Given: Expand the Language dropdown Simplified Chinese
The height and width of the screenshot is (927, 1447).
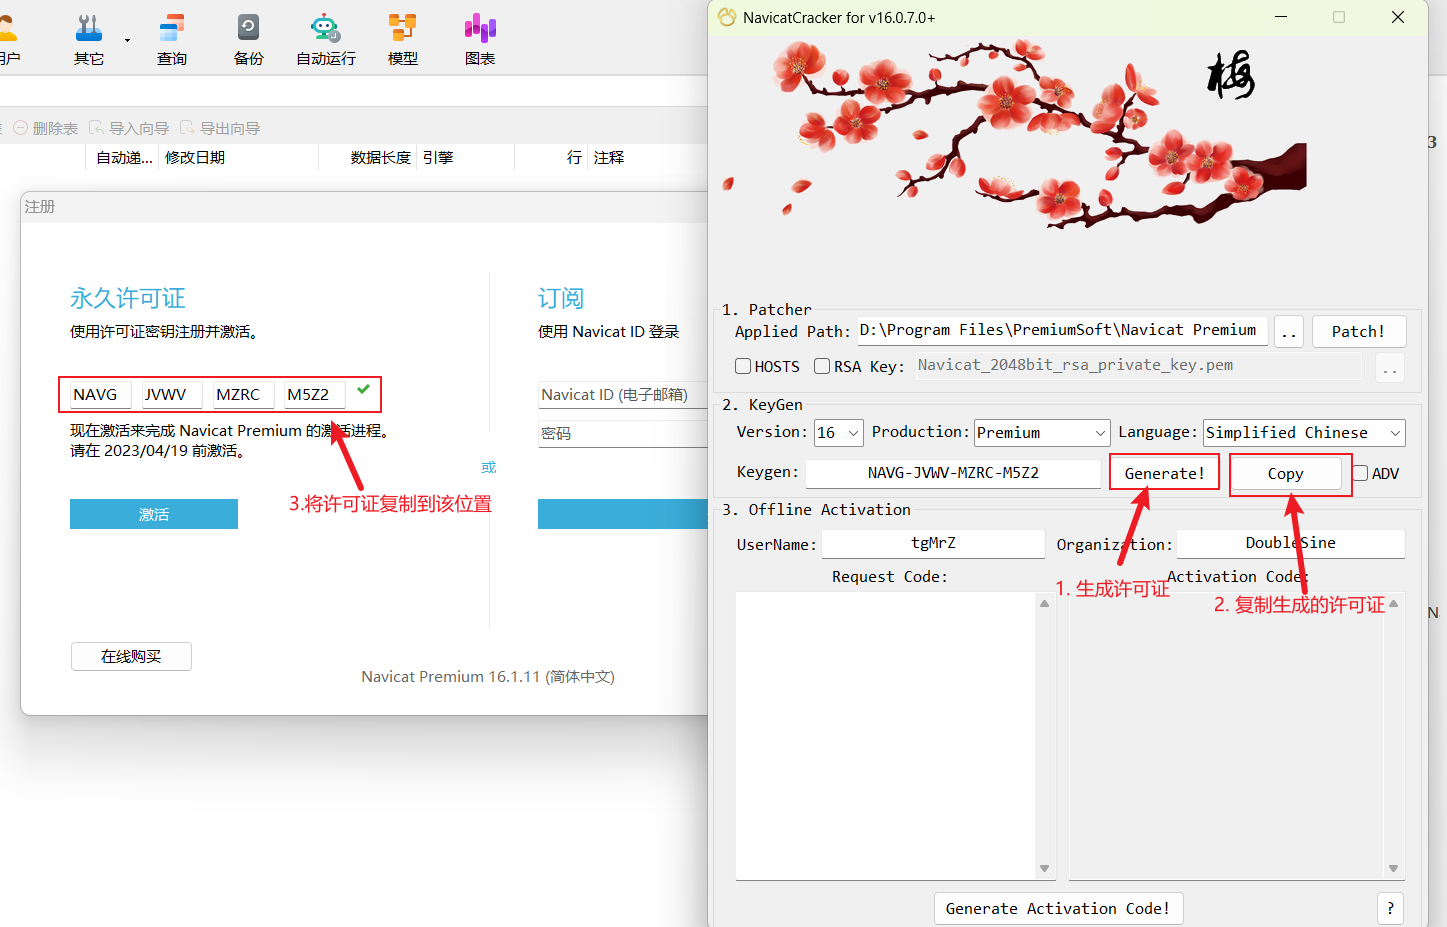Looking at the screenshot, I should tap(1304, 433).
